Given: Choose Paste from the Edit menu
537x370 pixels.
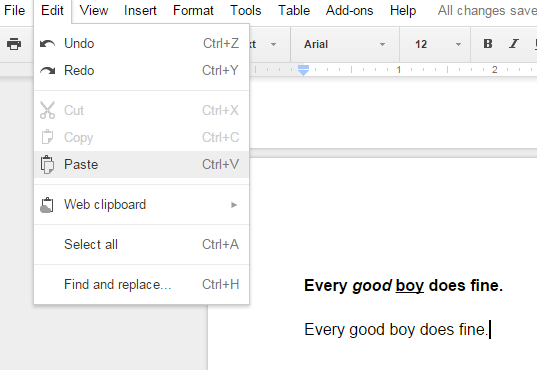Looking at the screenshot, I should pos(141,164).
